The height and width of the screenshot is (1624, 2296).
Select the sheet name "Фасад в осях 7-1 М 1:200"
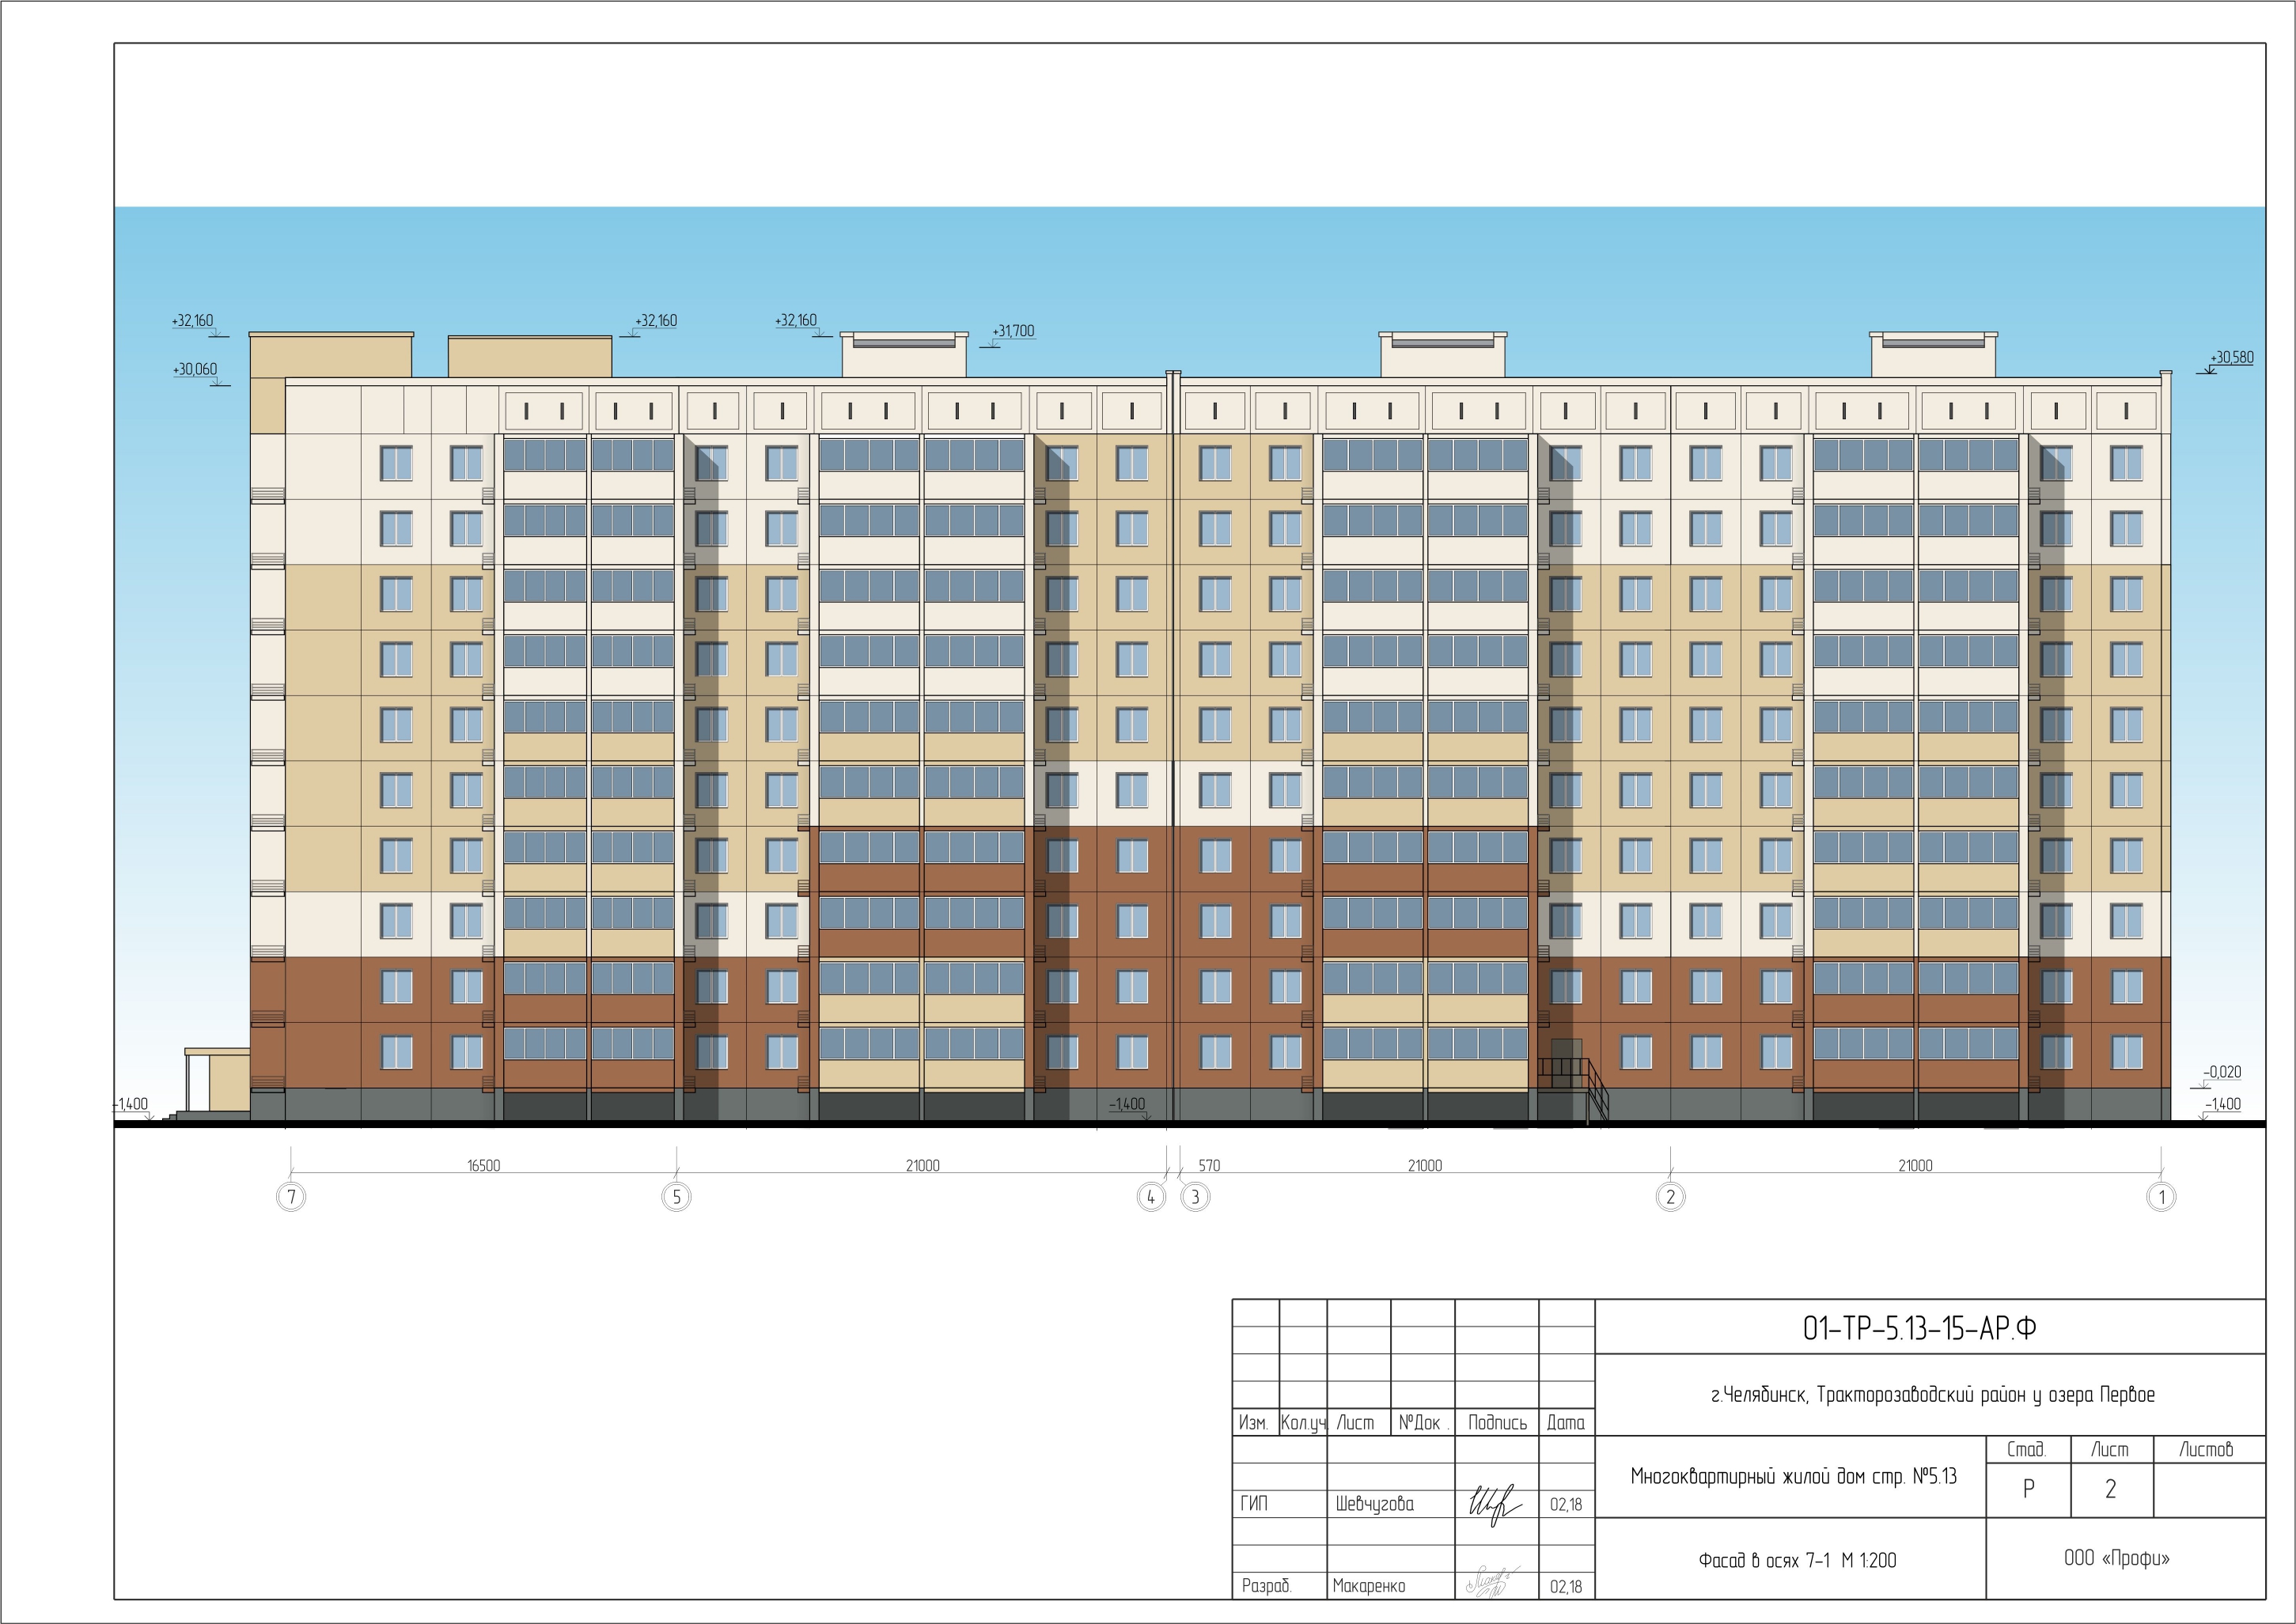click(1797, 1560)
